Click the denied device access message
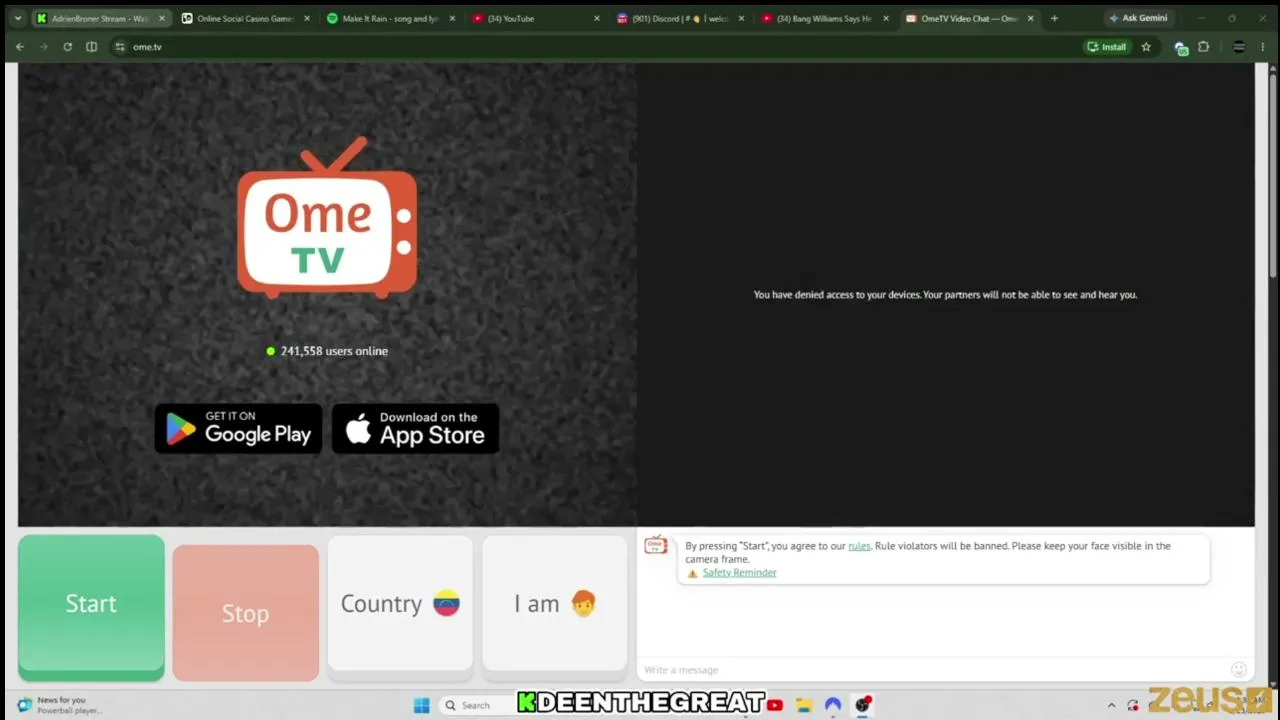Image resolution: width=1280 pixels, height=720 pixels. point(945,295)
